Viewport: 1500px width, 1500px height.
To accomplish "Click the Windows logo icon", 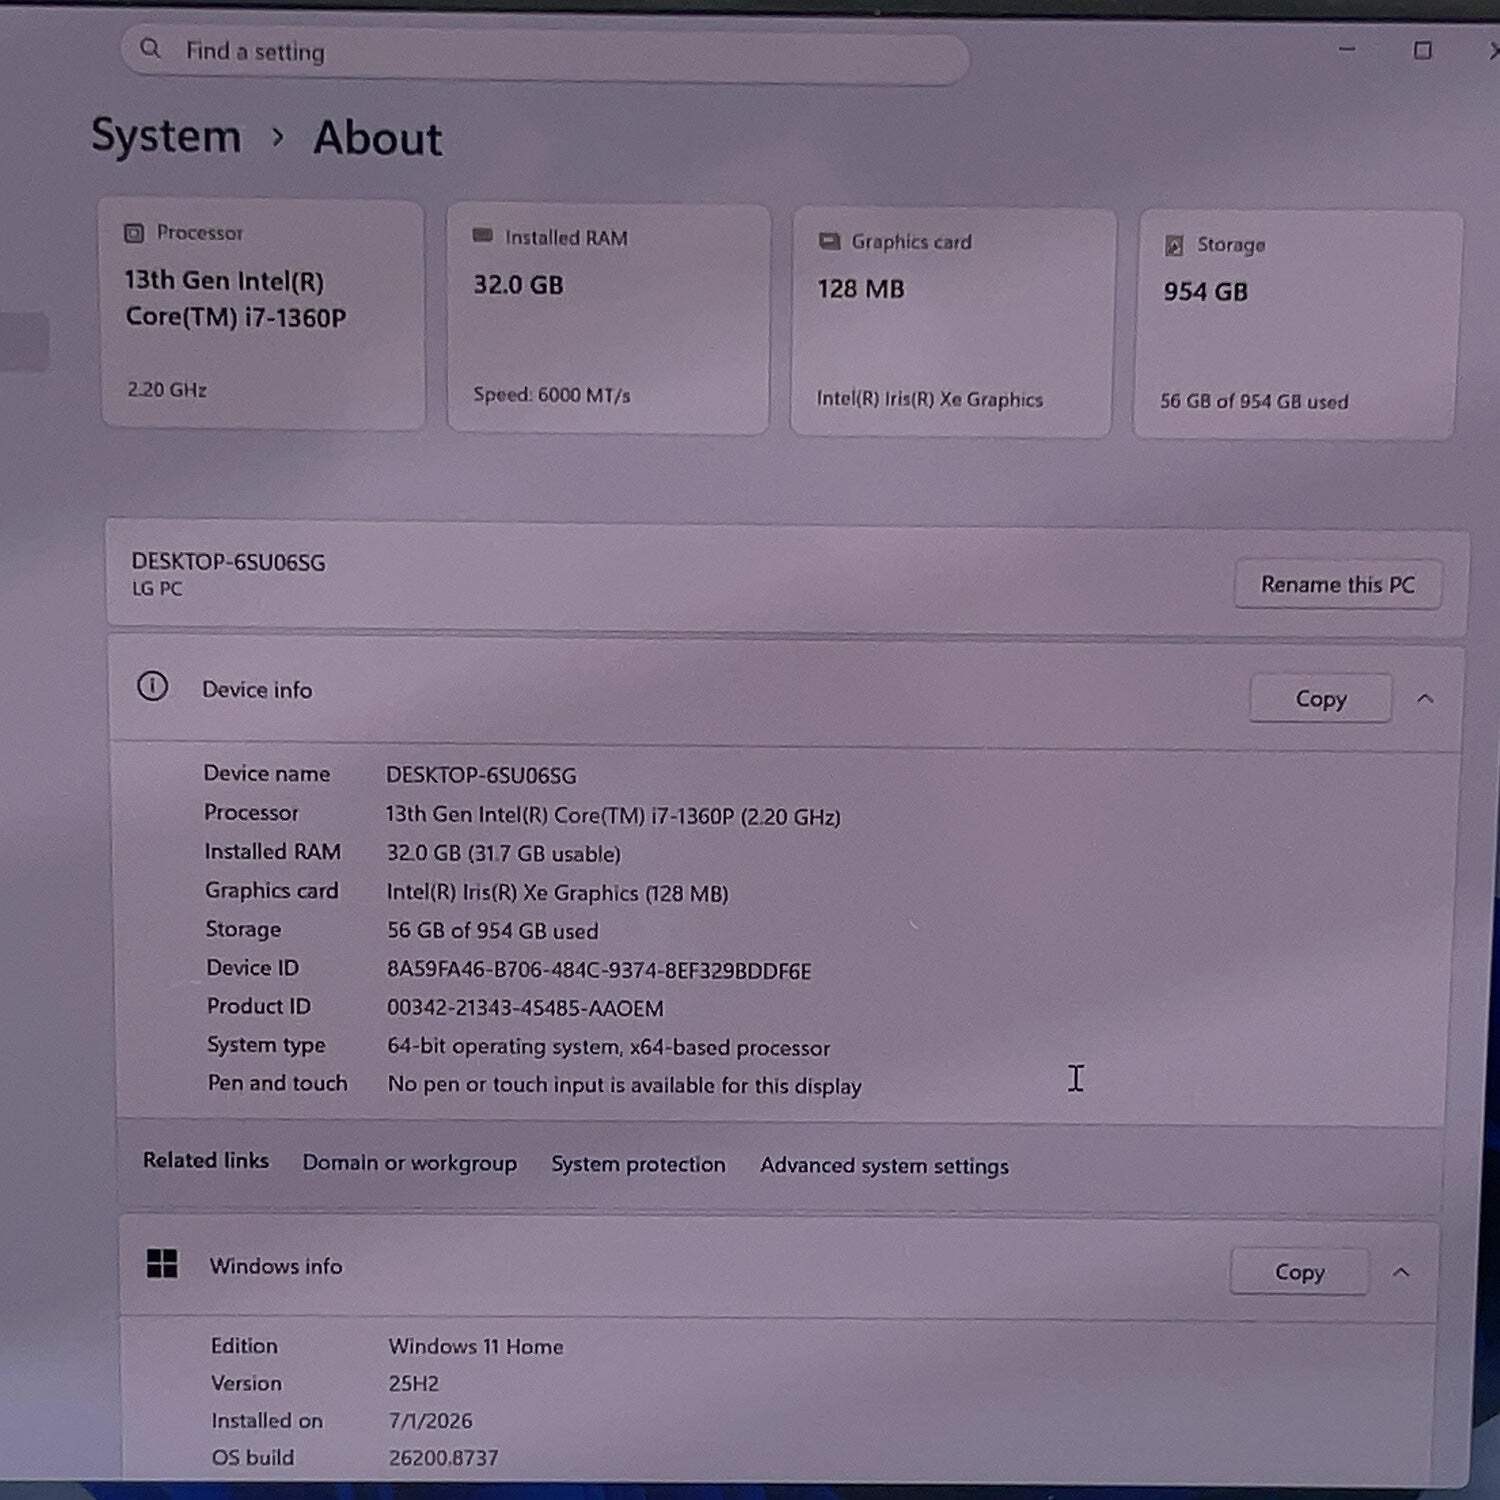I will click(162, 1264).
